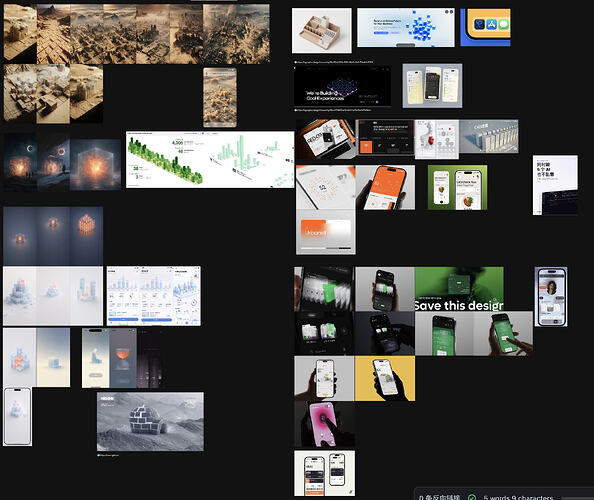Select the food app phones on green
Screen dimensions: 594x500
pyautogui.click(x=458, y=187)
